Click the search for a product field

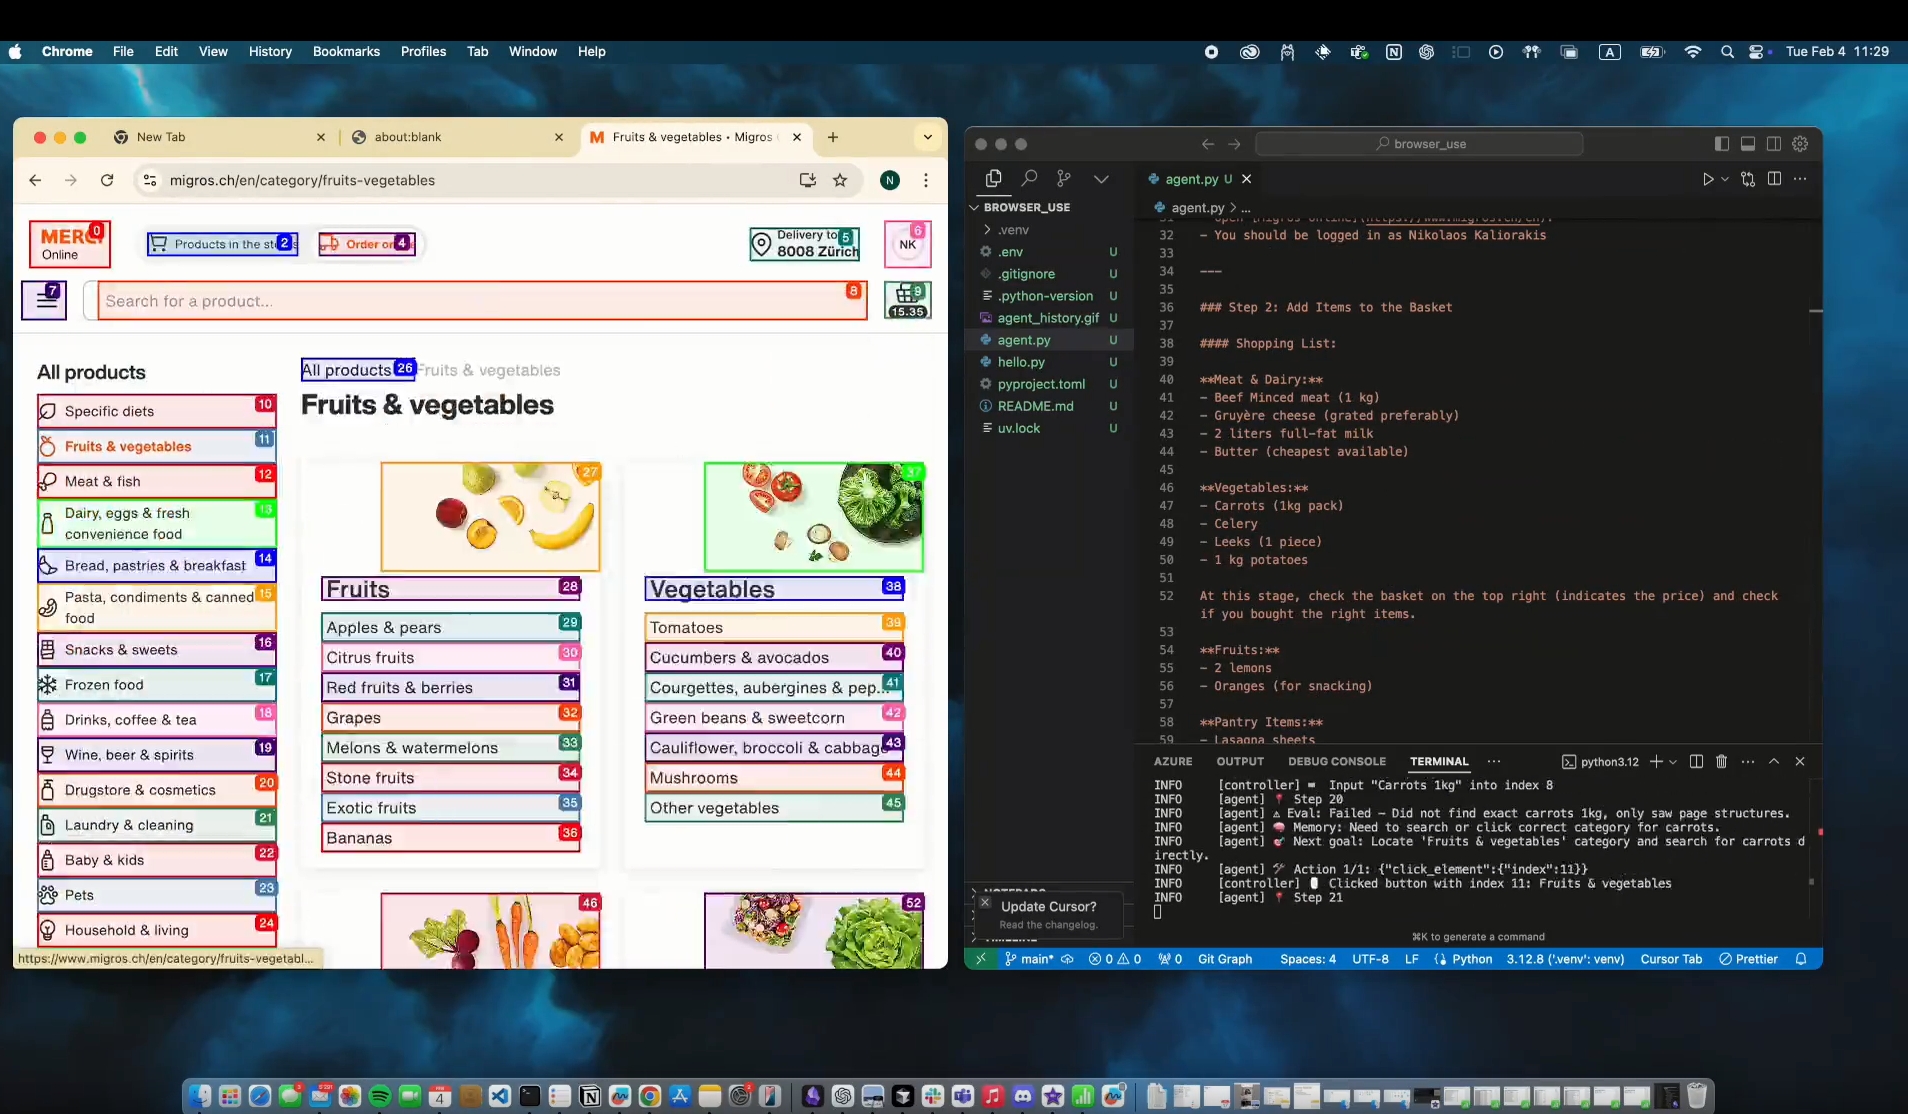click(482, 301)
